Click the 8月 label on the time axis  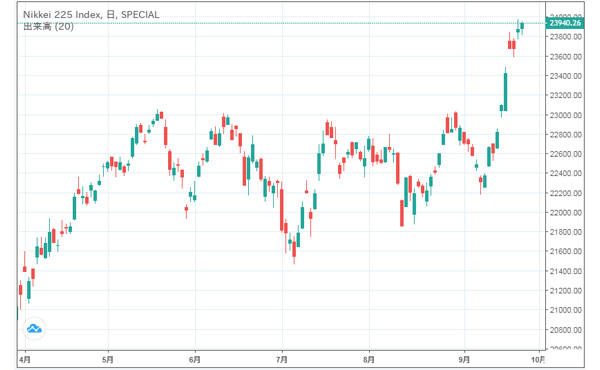(369, 360)
